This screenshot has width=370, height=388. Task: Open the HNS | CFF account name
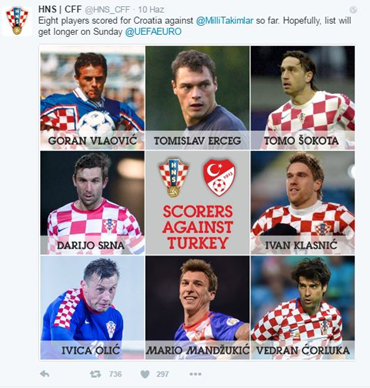tap(60, 9)
